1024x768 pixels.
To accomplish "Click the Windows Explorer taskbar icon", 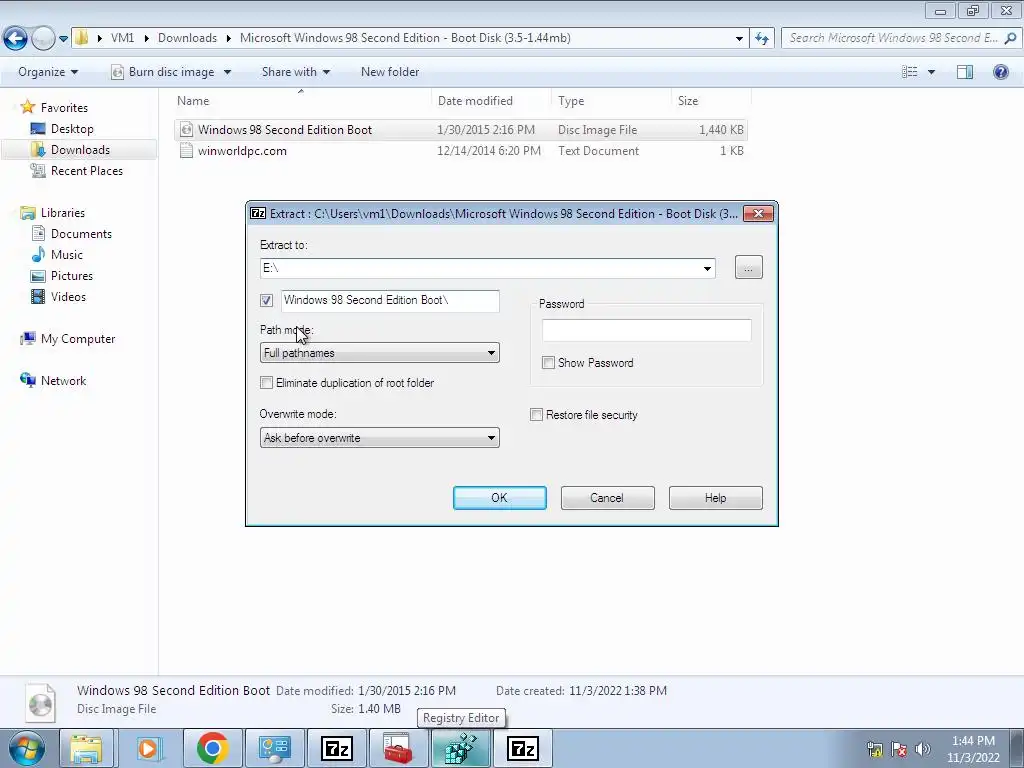I will coord(86,748).
